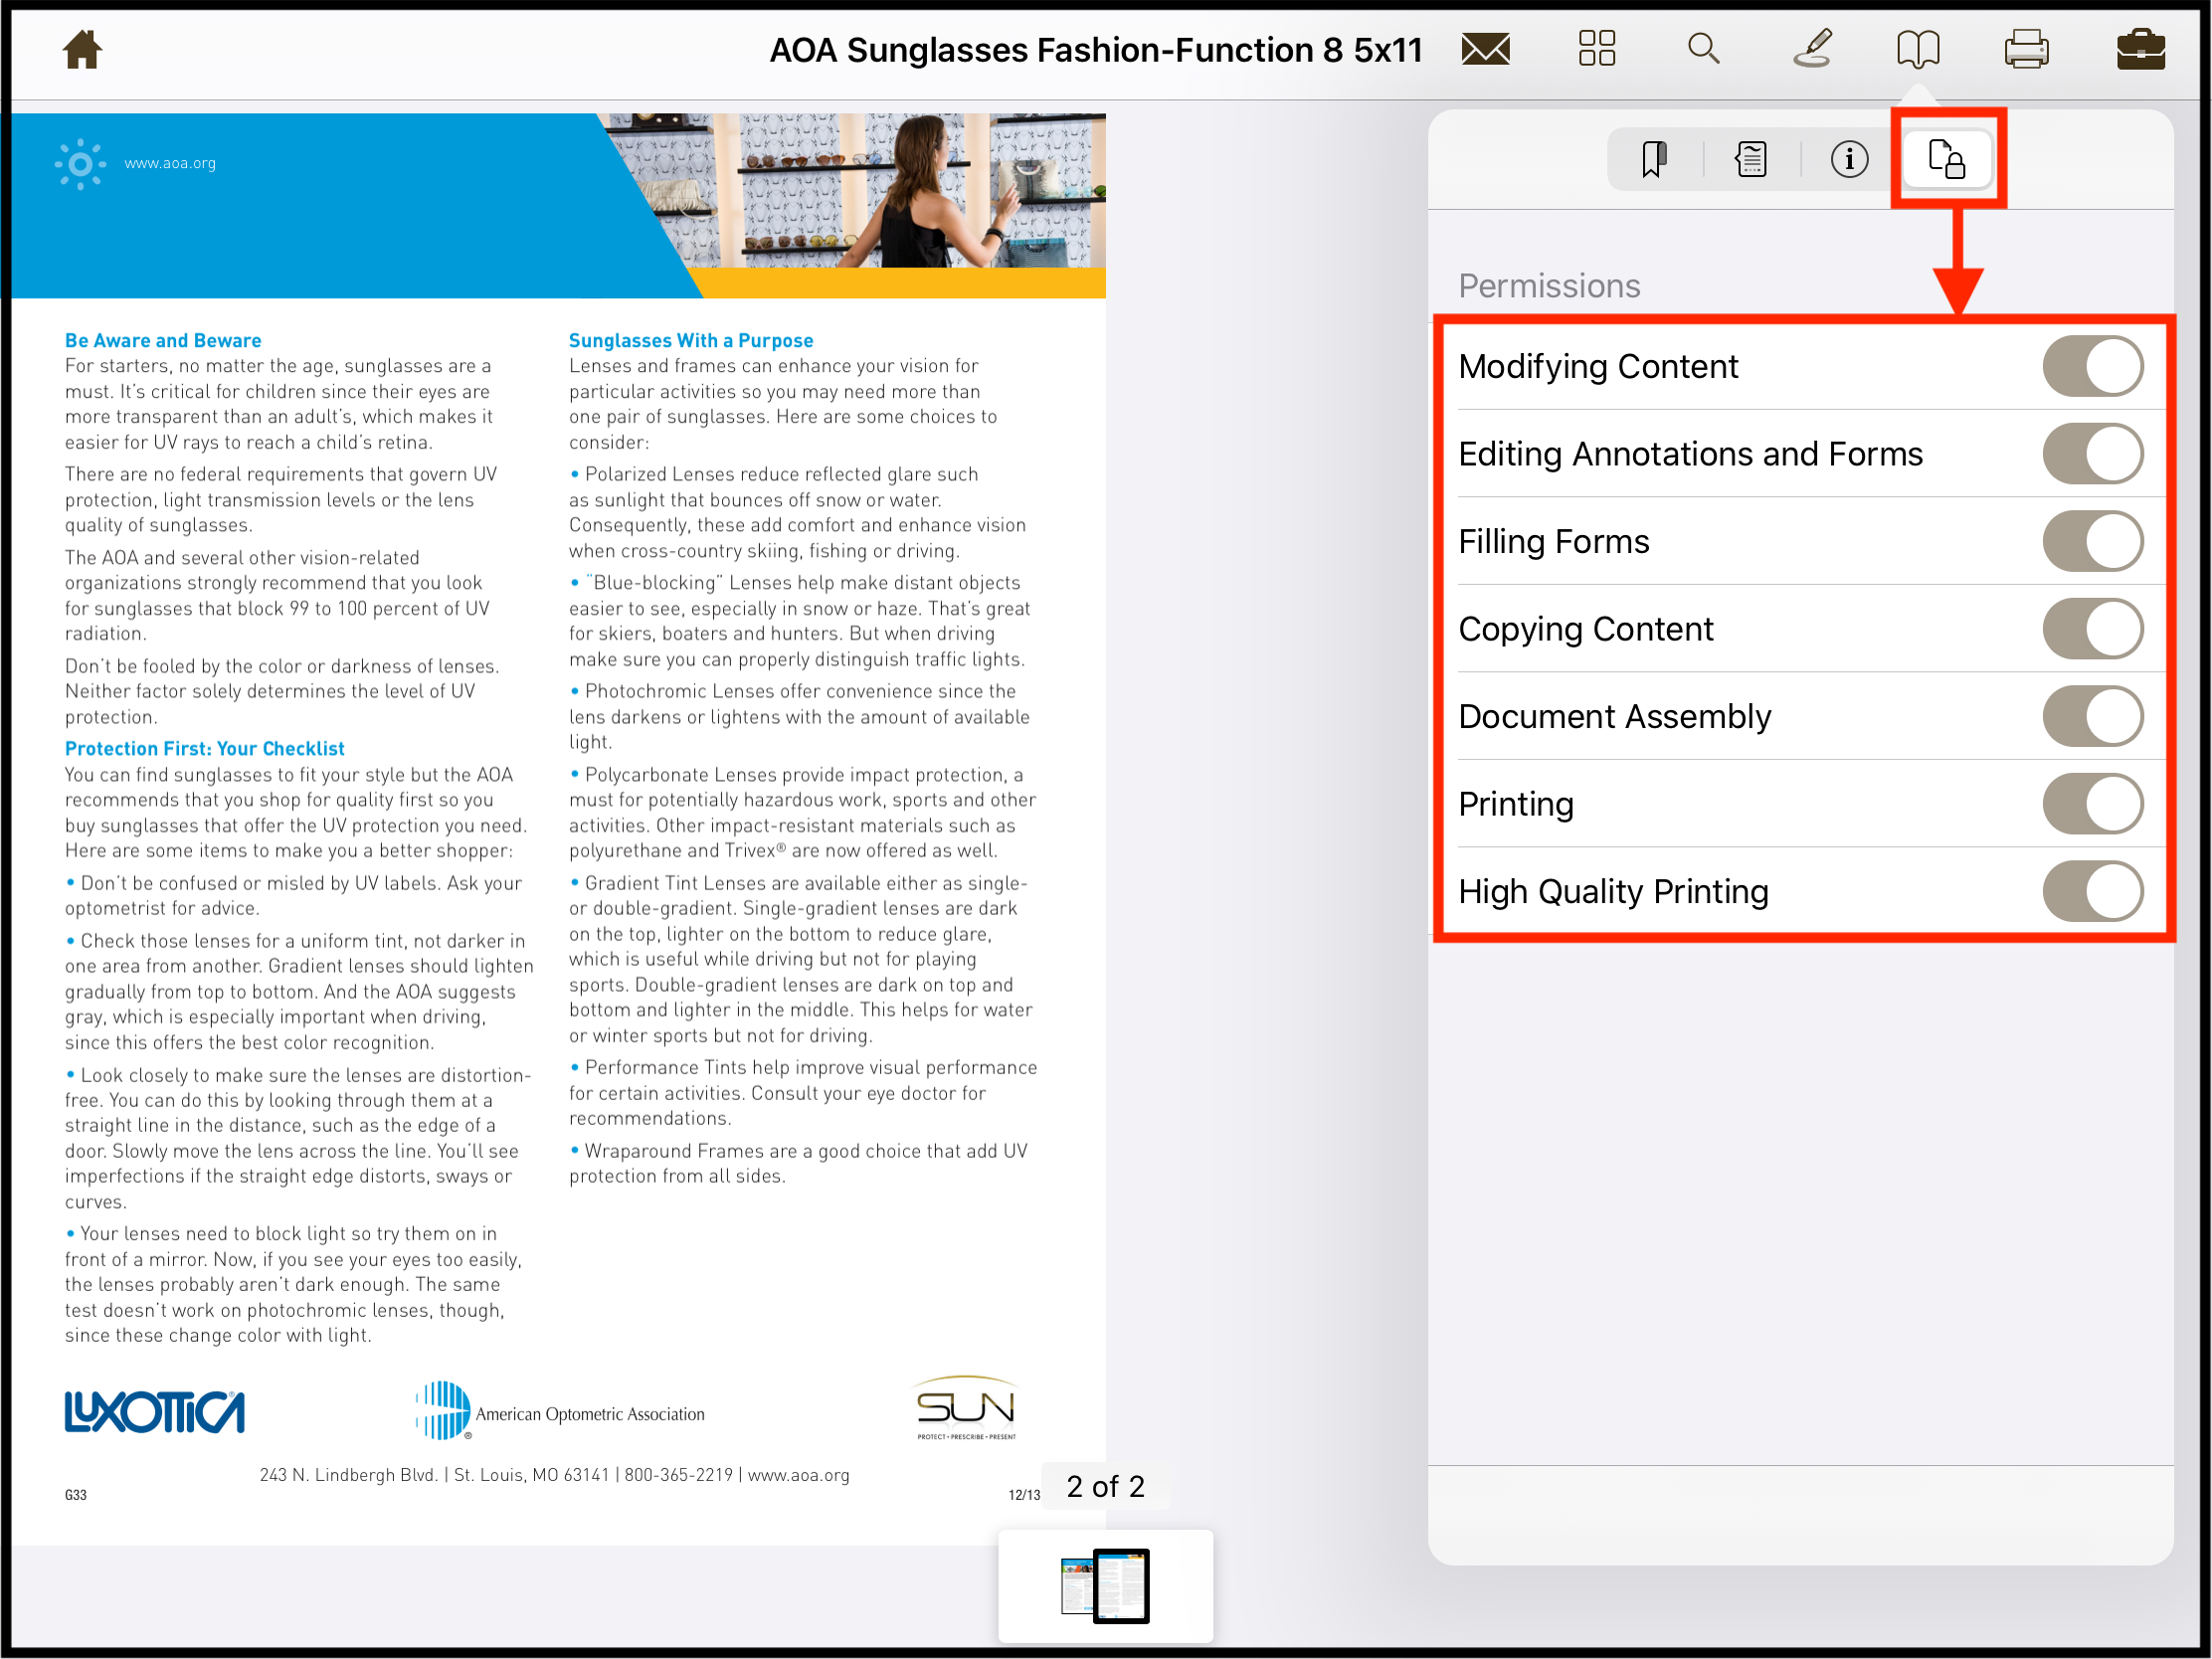Image resolution: width=2212 pixels, height=1659 pixels.
Task: Open the bookmarks panel with the book icon
Action: point(1920,48)
